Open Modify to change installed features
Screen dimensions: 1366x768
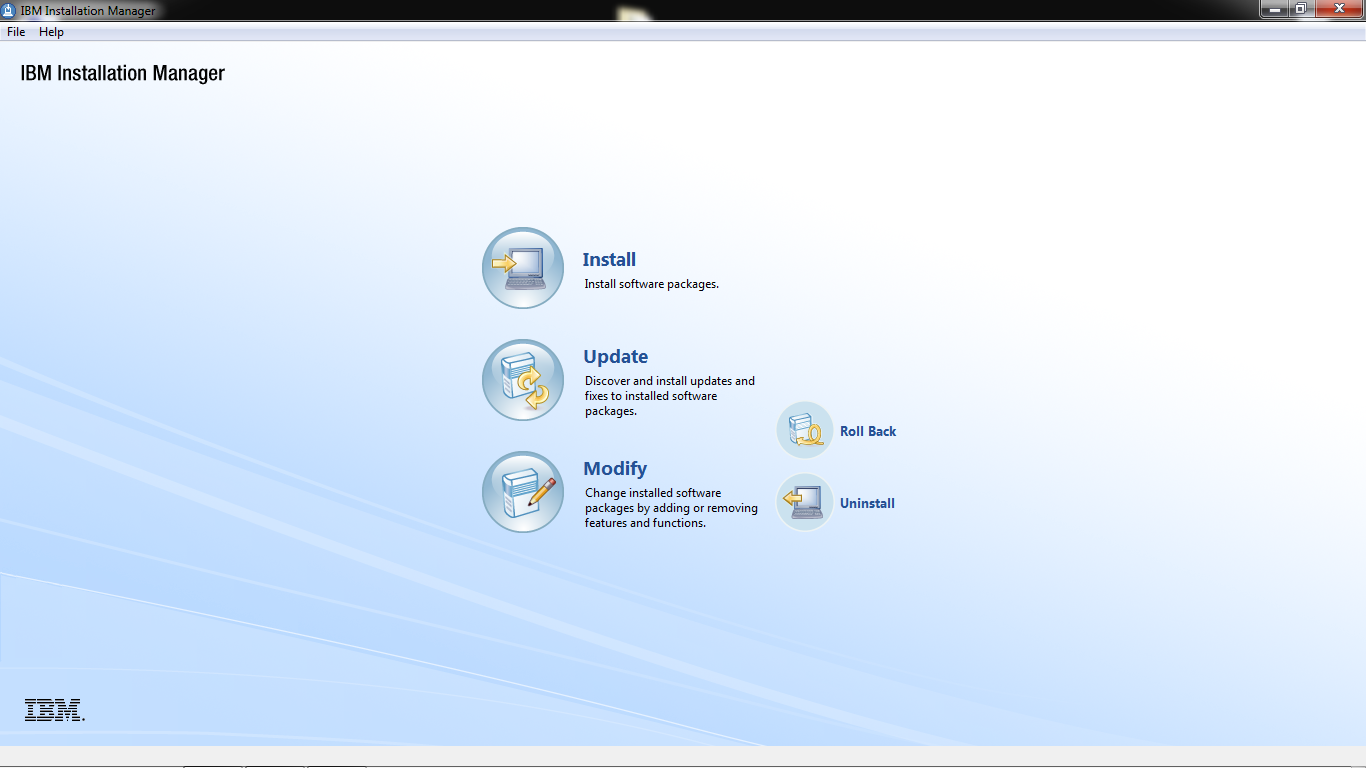point(614,468)
